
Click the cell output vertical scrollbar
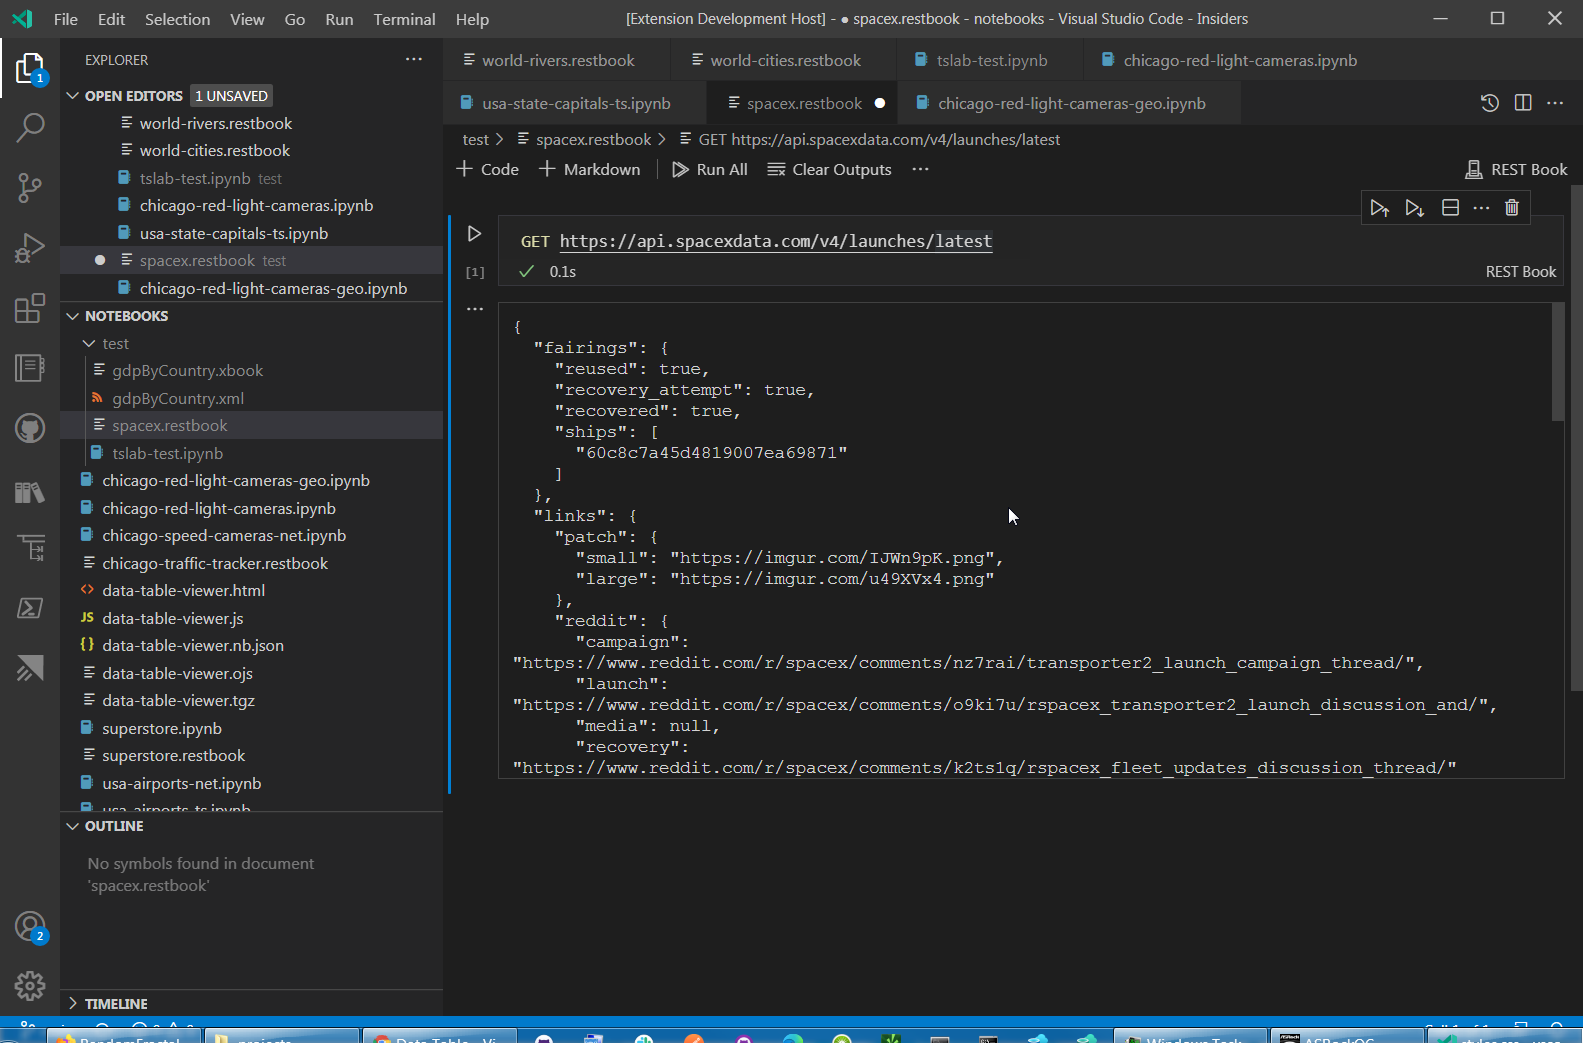coord(1557,362)
